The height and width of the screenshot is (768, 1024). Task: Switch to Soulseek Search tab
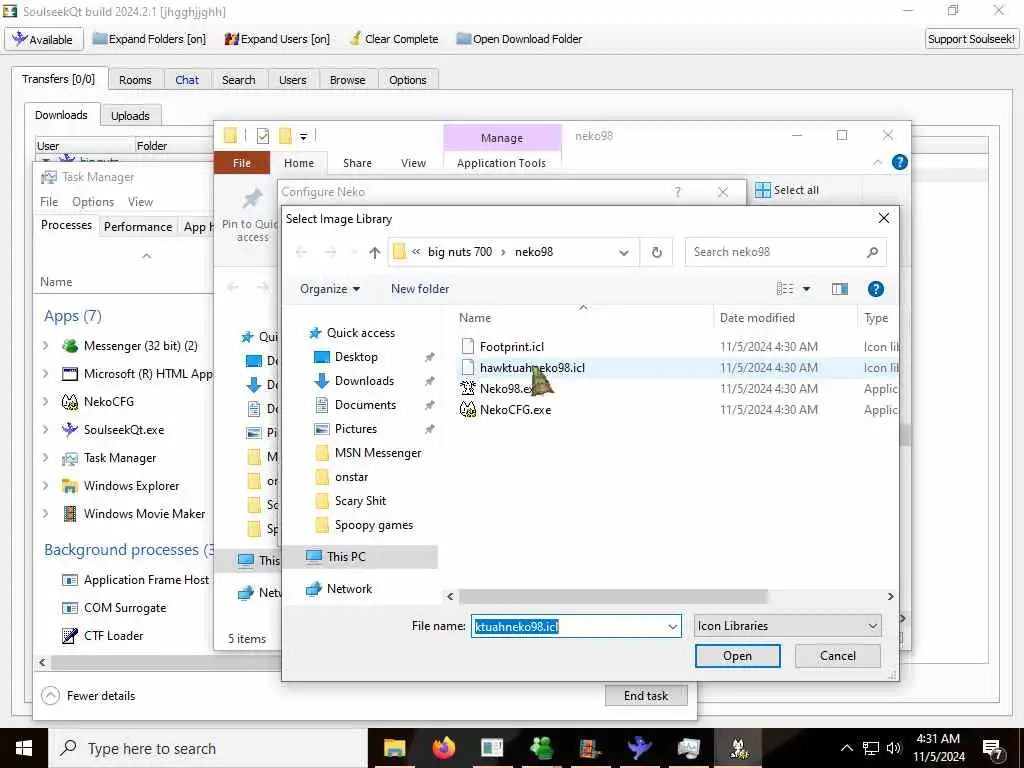point(238,80)
